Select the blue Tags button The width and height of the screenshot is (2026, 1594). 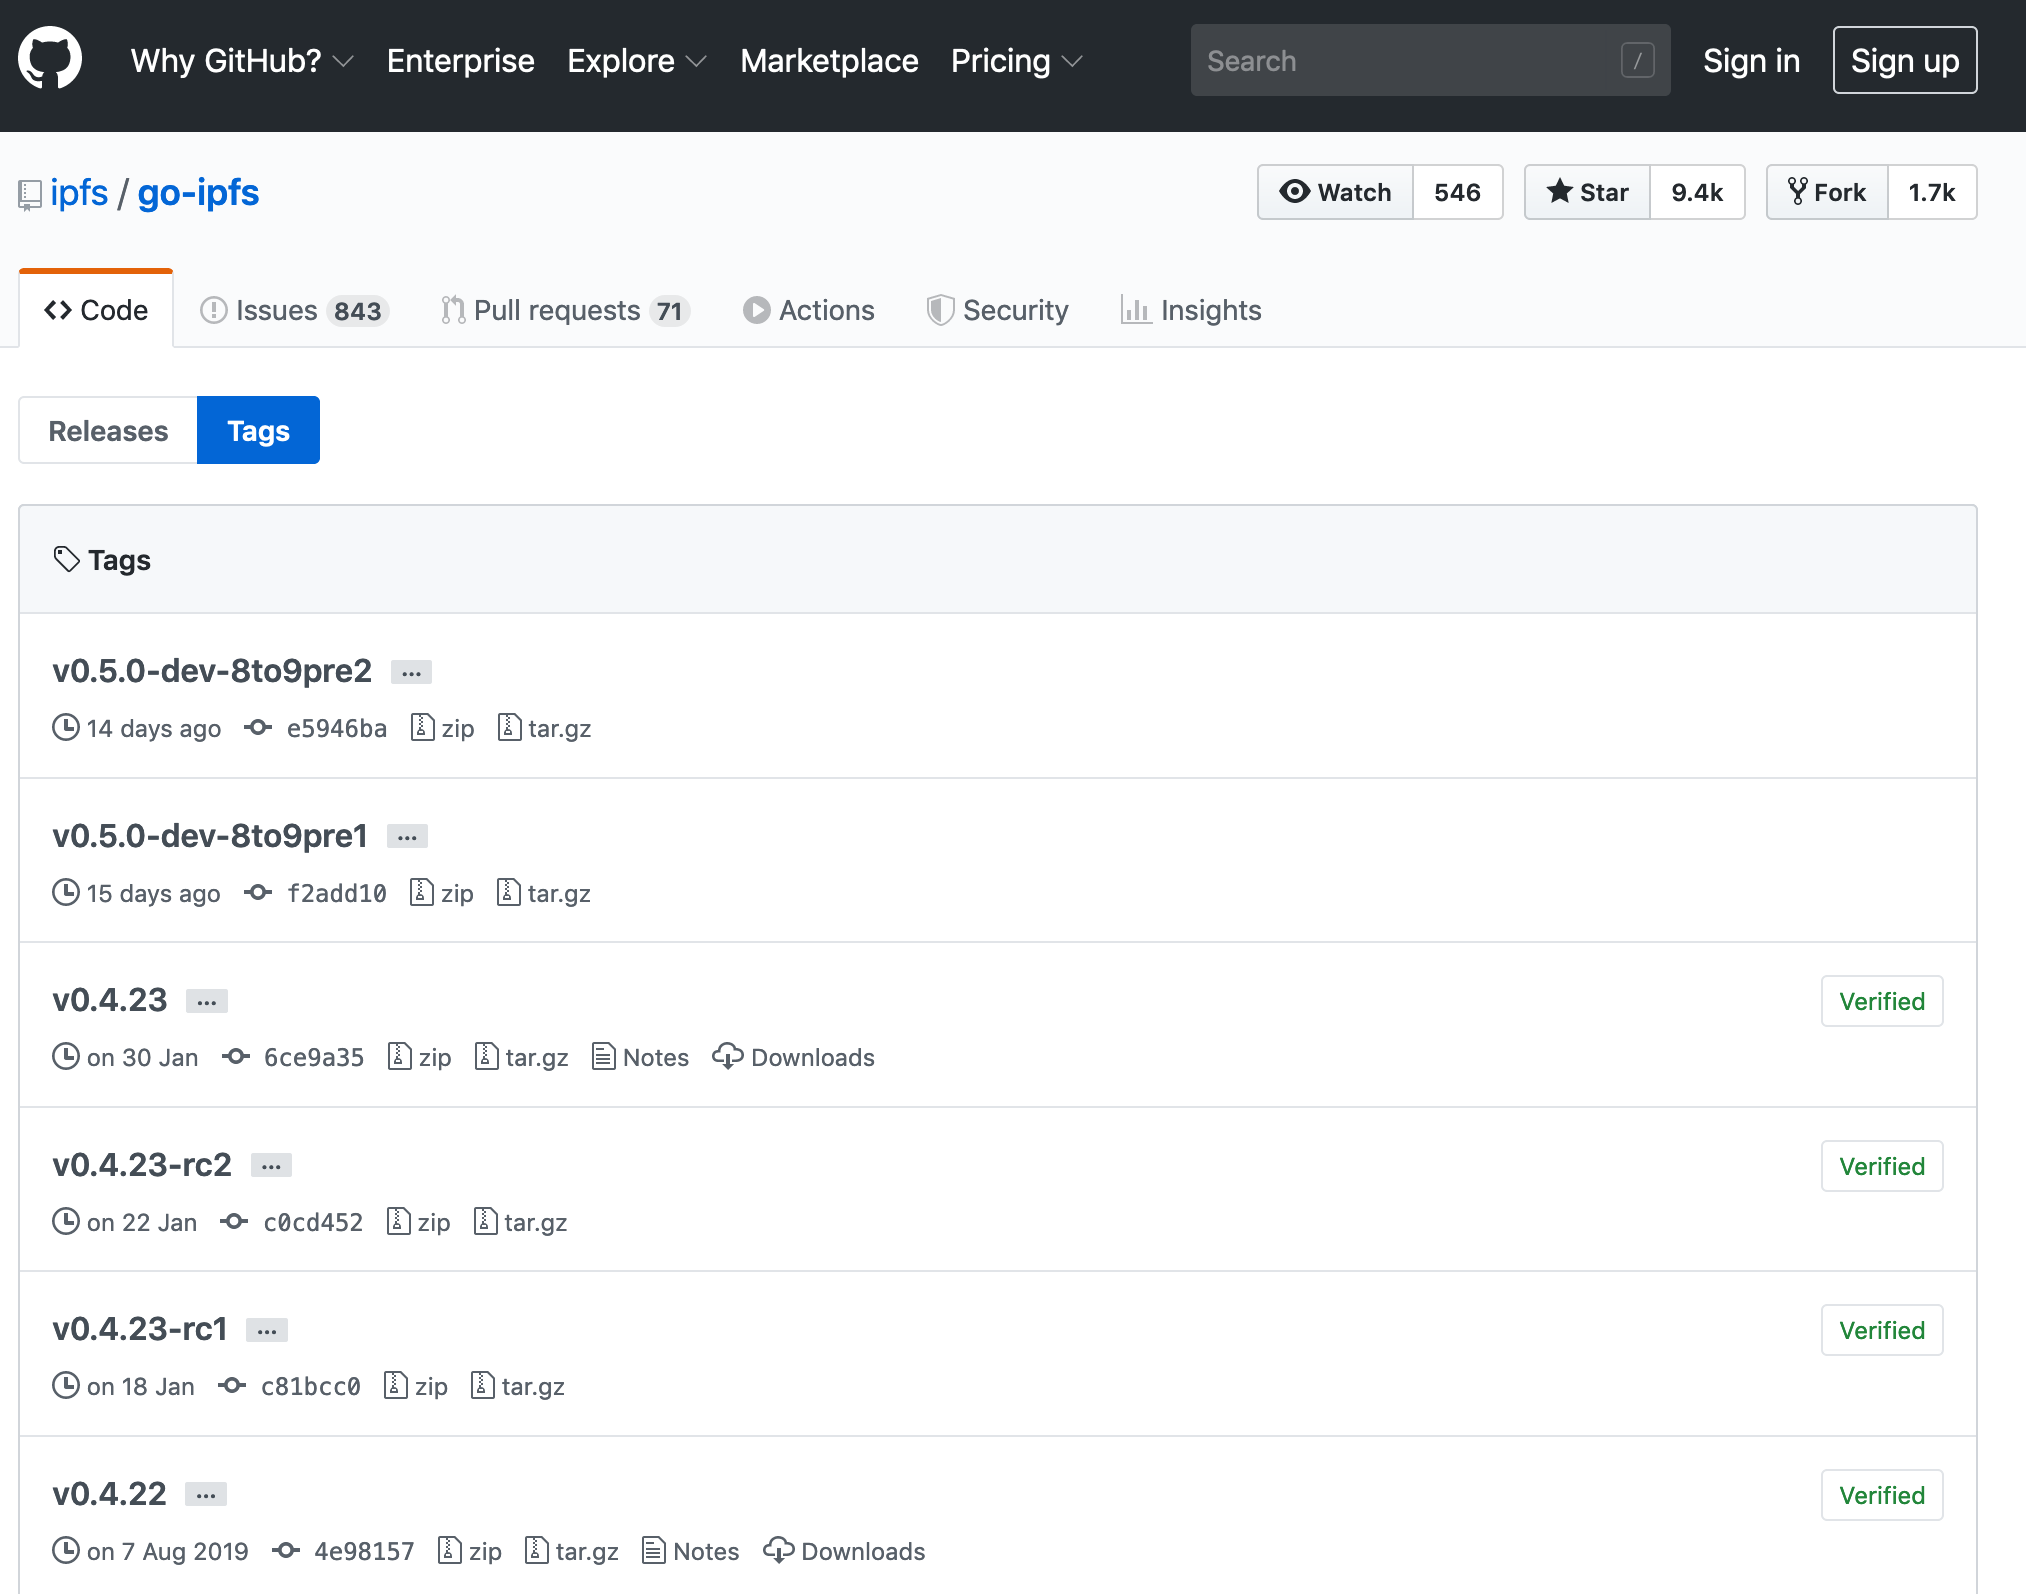click(258, 431)
